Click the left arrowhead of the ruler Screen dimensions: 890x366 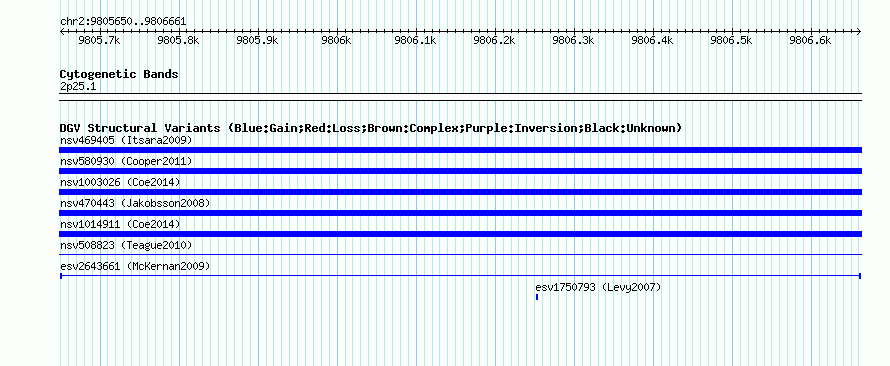[62, 31]
